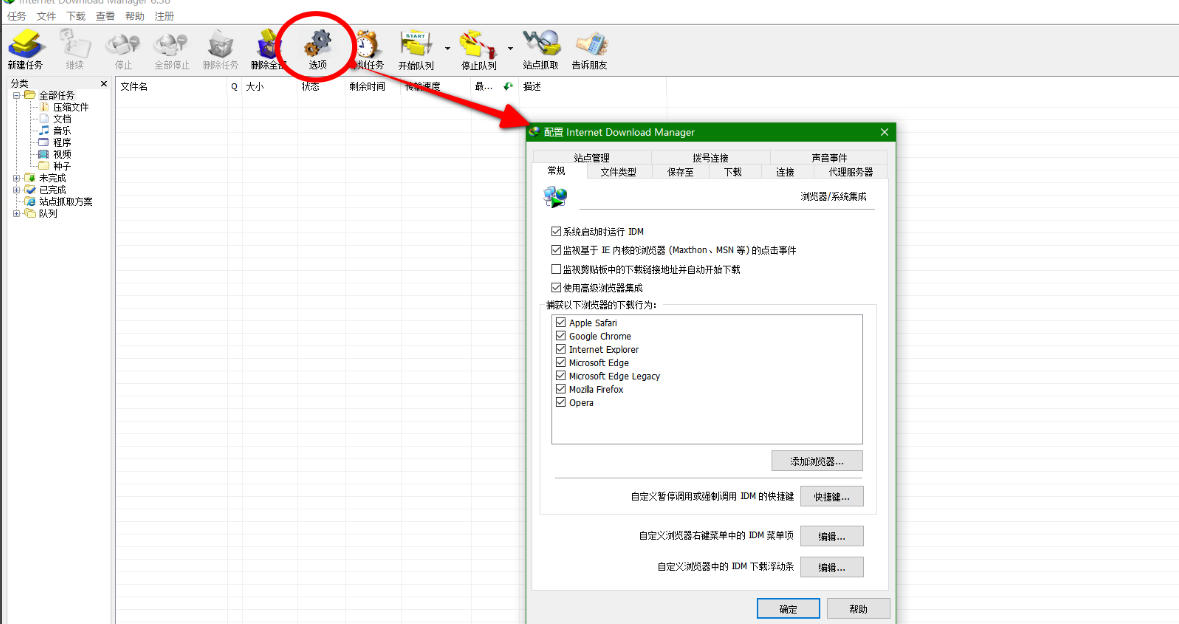Click the 开始队列 toolbar icon

pyautogui.click(x=416, y=50)
